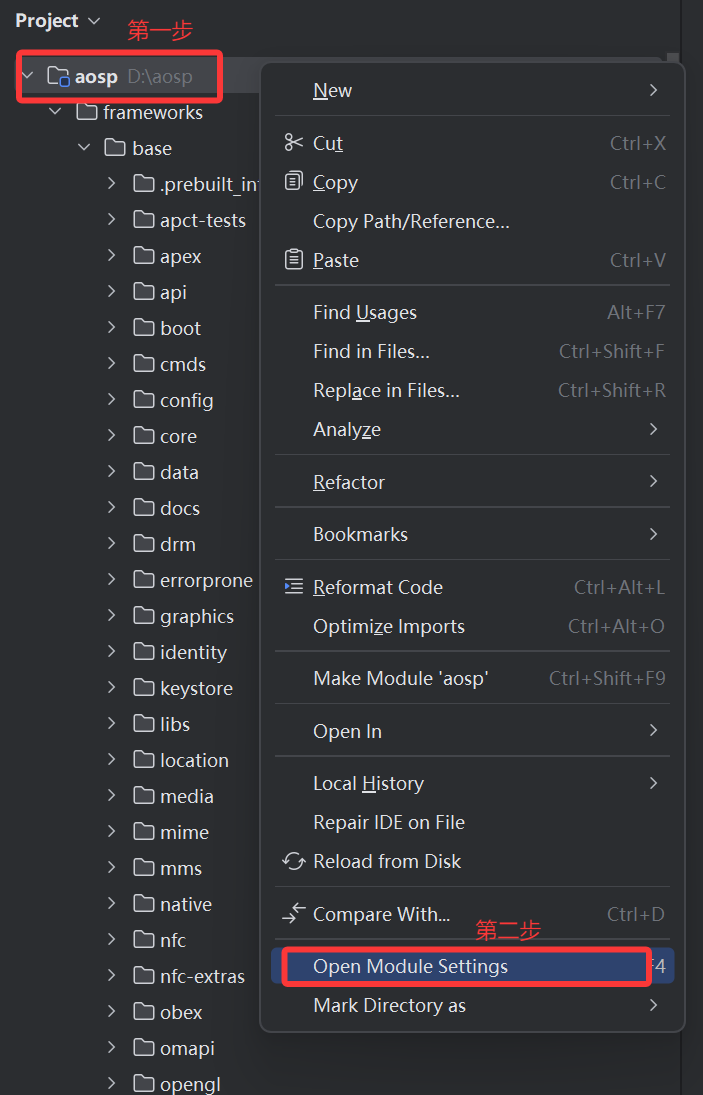
Task: Open the Refactor submenu
Action: pos(473,482)
